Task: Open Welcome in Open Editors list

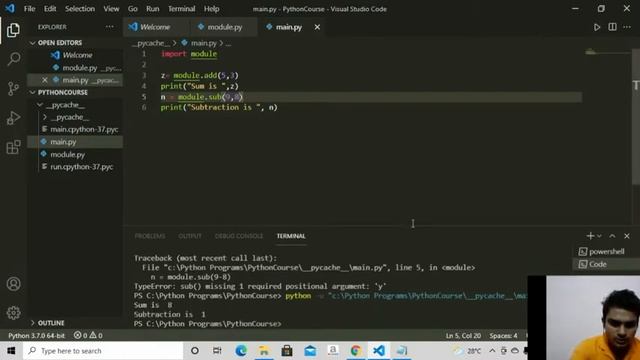Action: click(77, 55)
